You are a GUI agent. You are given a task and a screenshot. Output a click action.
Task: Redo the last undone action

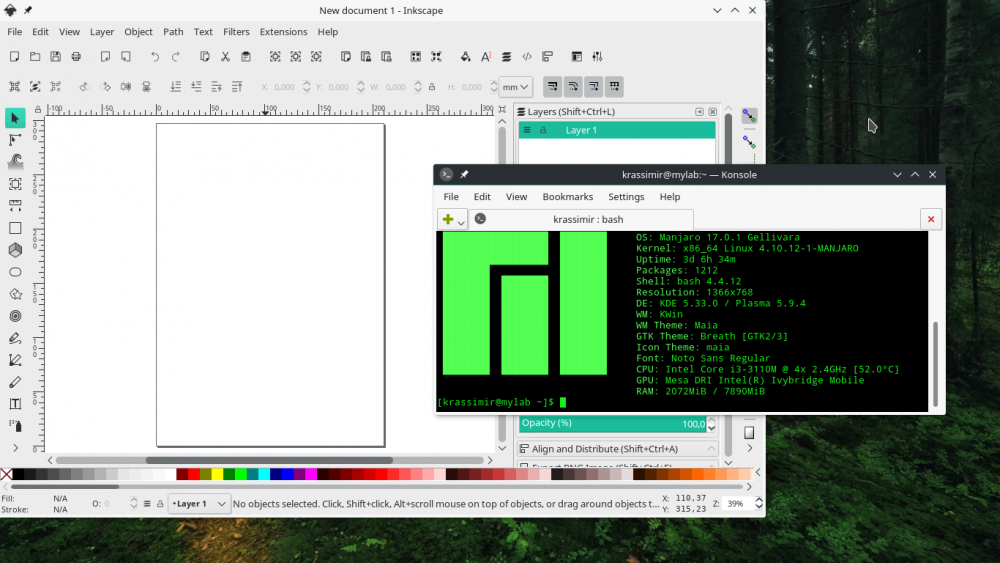(175, 57)
